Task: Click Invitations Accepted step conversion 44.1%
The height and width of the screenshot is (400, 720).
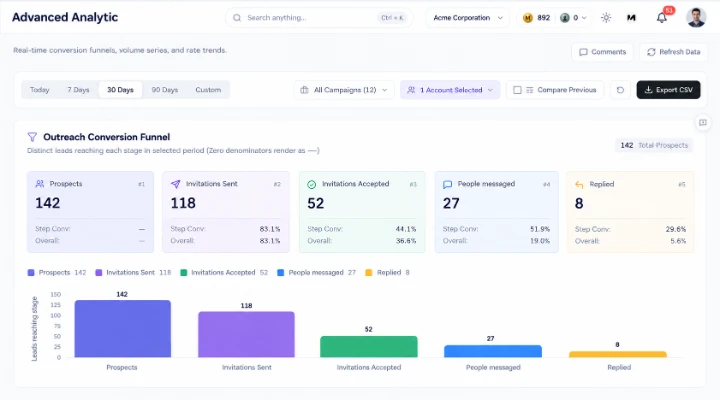Action: pos(406,229)
